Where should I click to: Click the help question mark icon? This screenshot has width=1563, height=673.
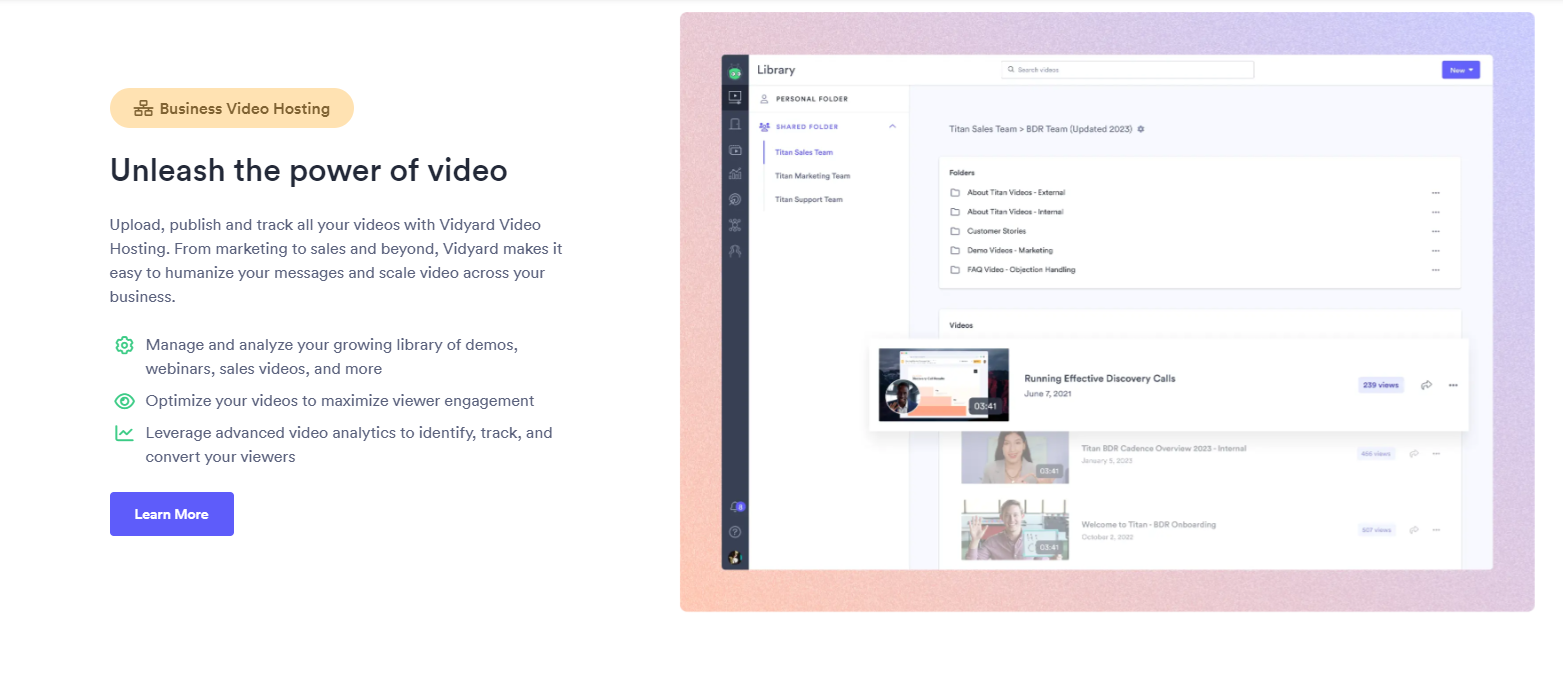(x=735, y=532)
